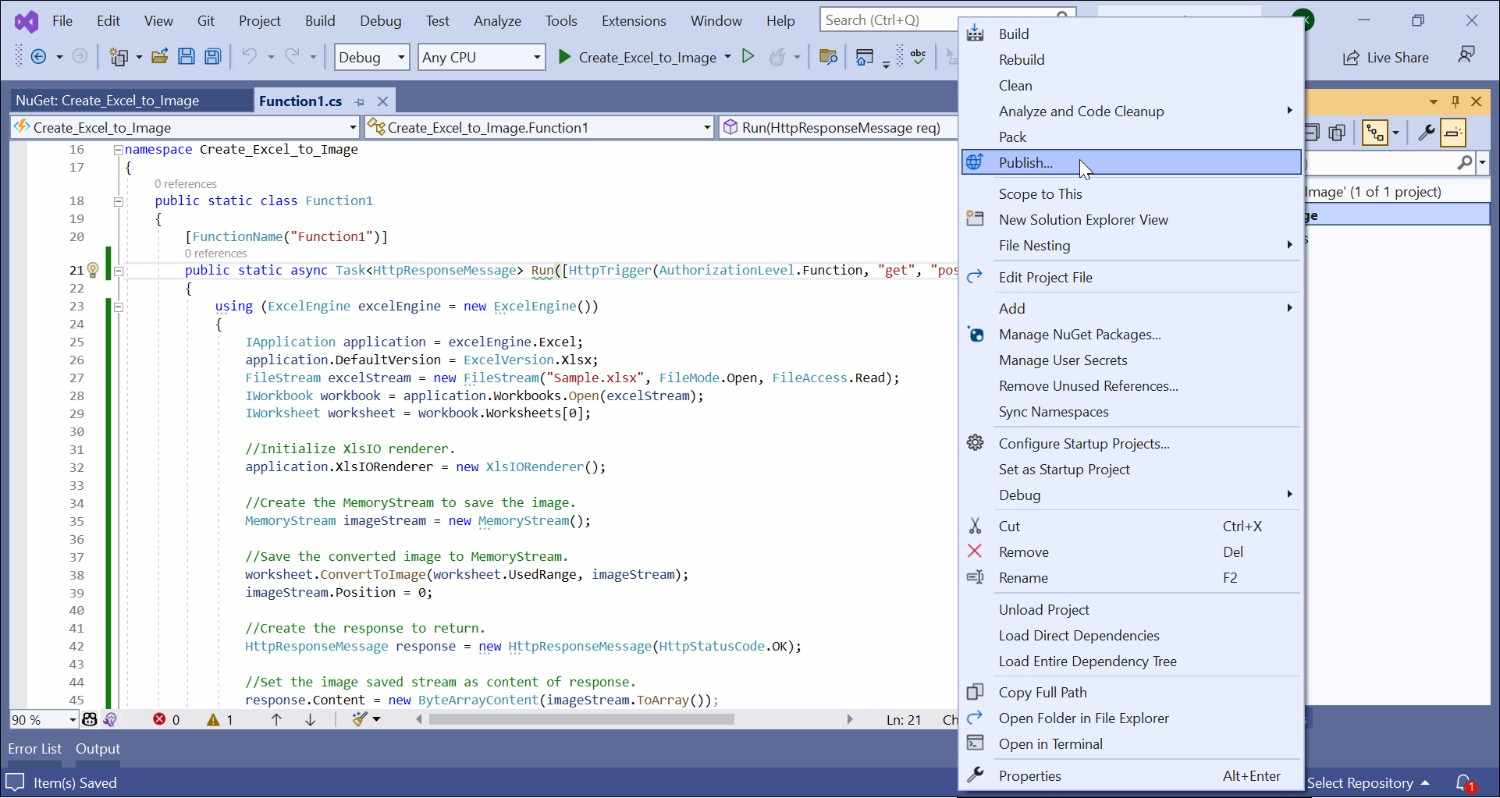Screen dimensions: 1500x798
Task: Click the notifications bell icon
Action: (1465, 783)
